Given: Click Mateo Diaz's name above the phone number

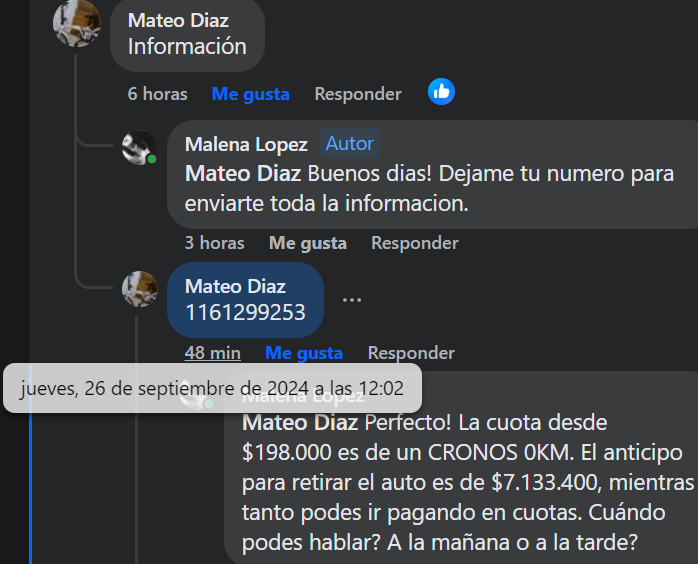Looking at the screenshot, I should pos(235,286).
